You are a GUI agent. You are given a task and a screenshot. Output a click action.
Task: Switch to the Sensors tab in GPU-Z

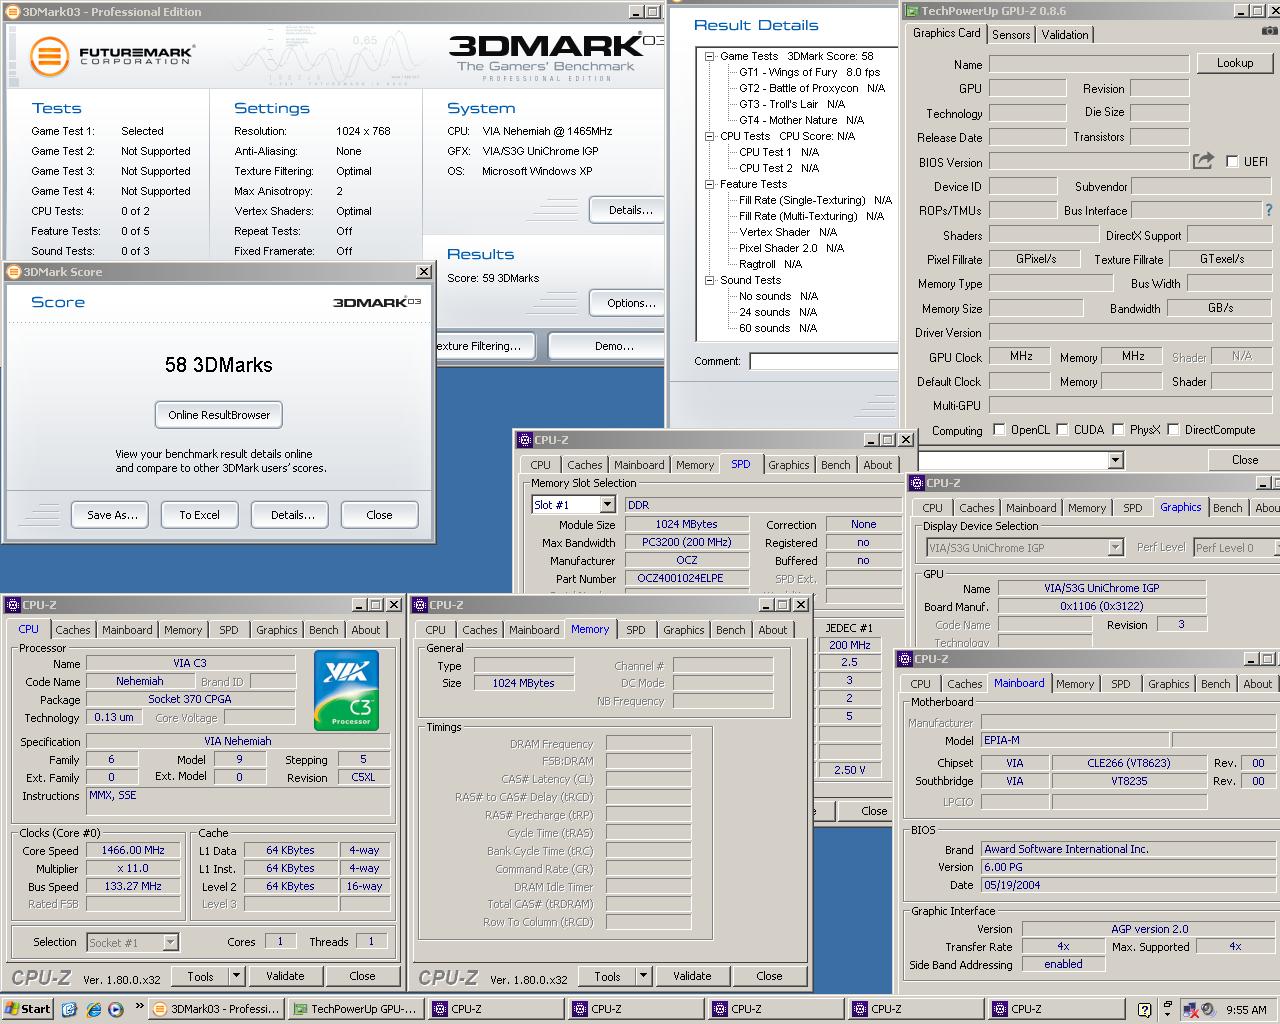pos(1011,34)
